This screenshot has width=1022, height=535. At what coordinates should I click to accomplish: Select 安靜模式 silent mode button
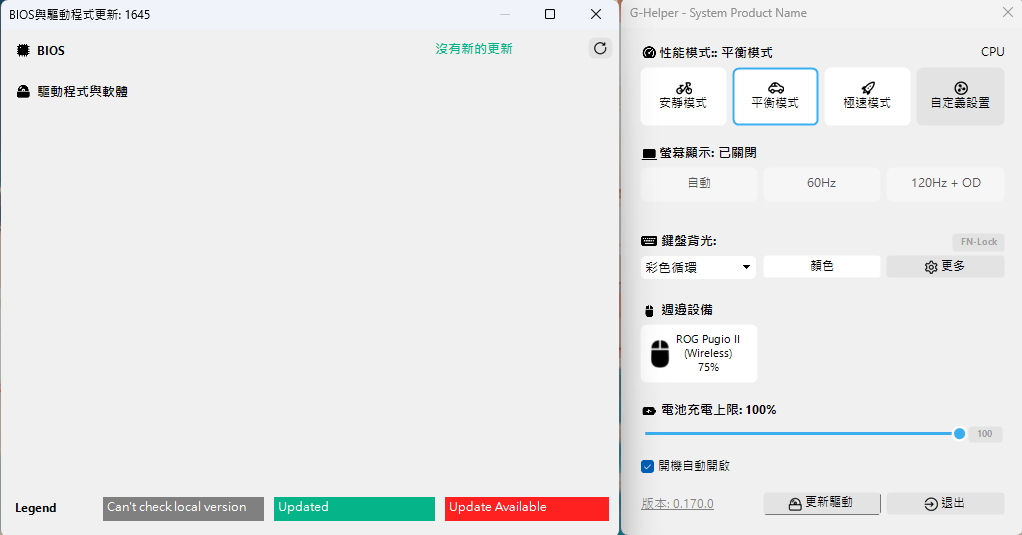(683, 96)
